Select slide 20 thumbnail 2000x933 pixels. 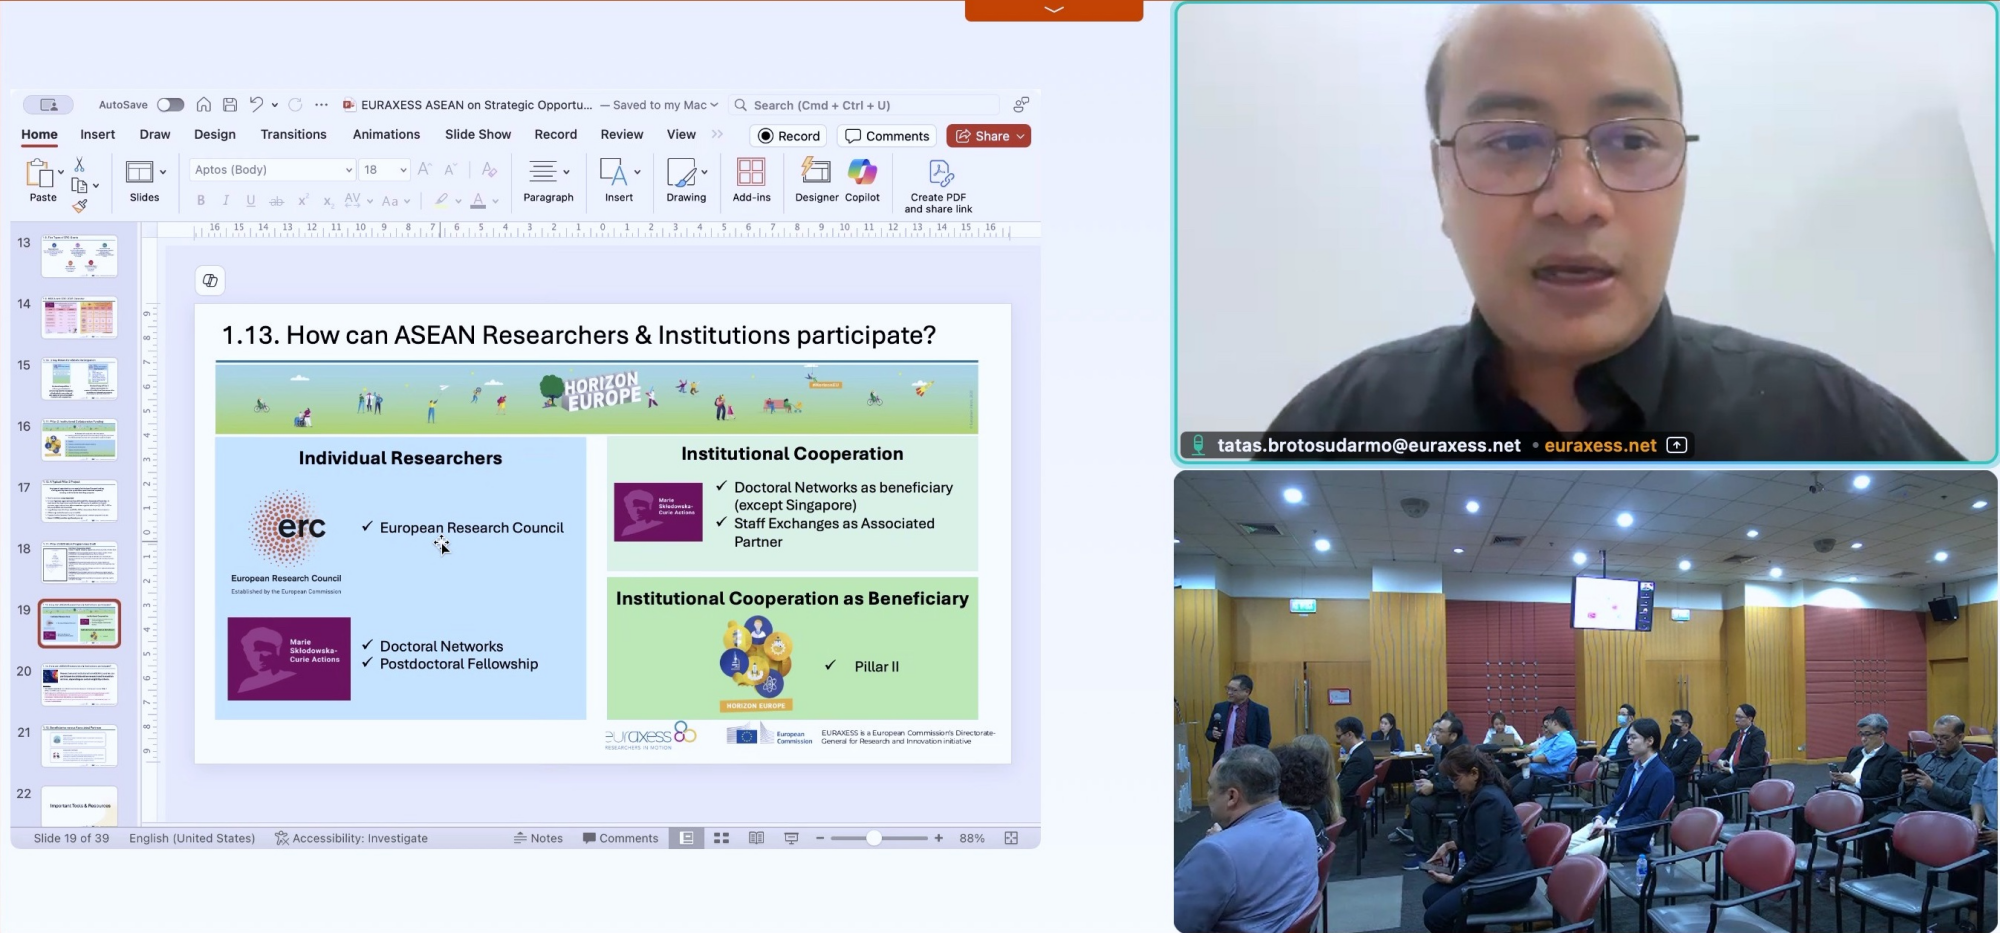pos(79,685)
